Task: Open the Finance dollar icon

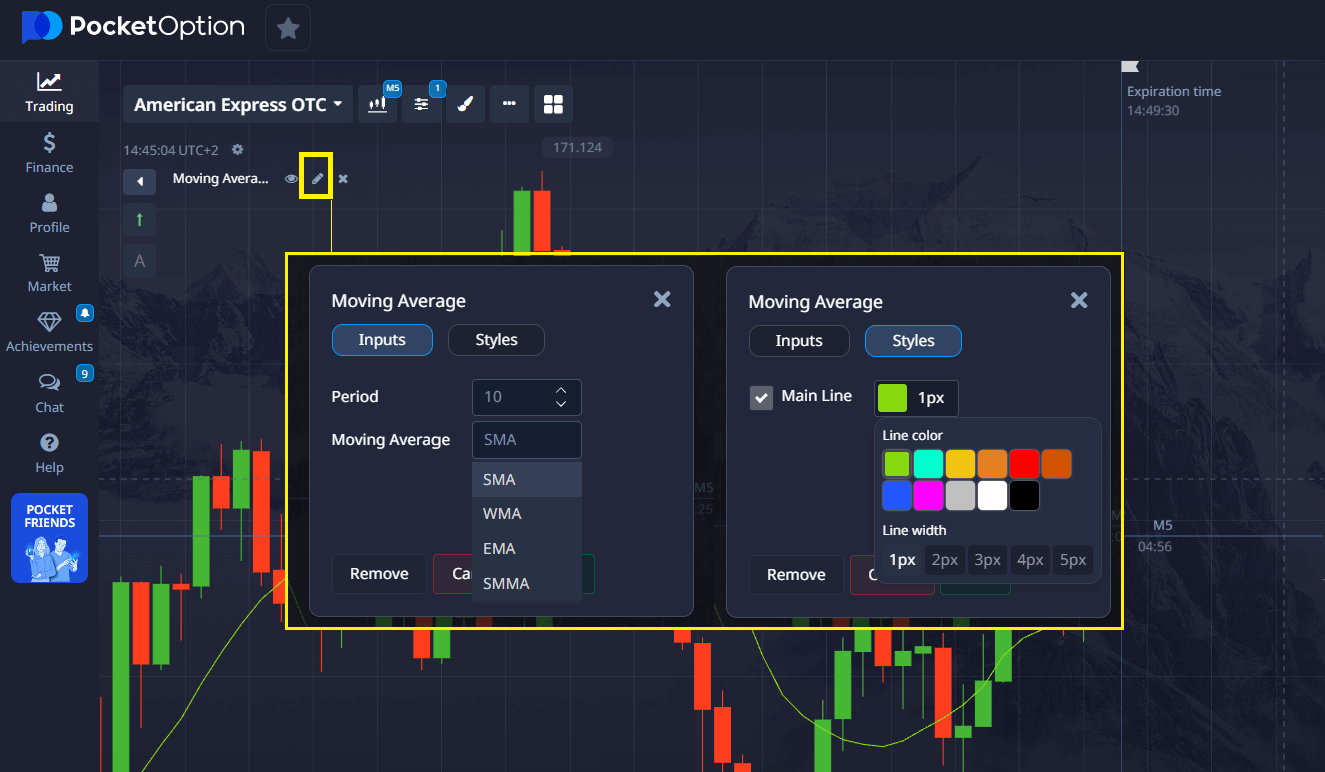Action: 49,143
